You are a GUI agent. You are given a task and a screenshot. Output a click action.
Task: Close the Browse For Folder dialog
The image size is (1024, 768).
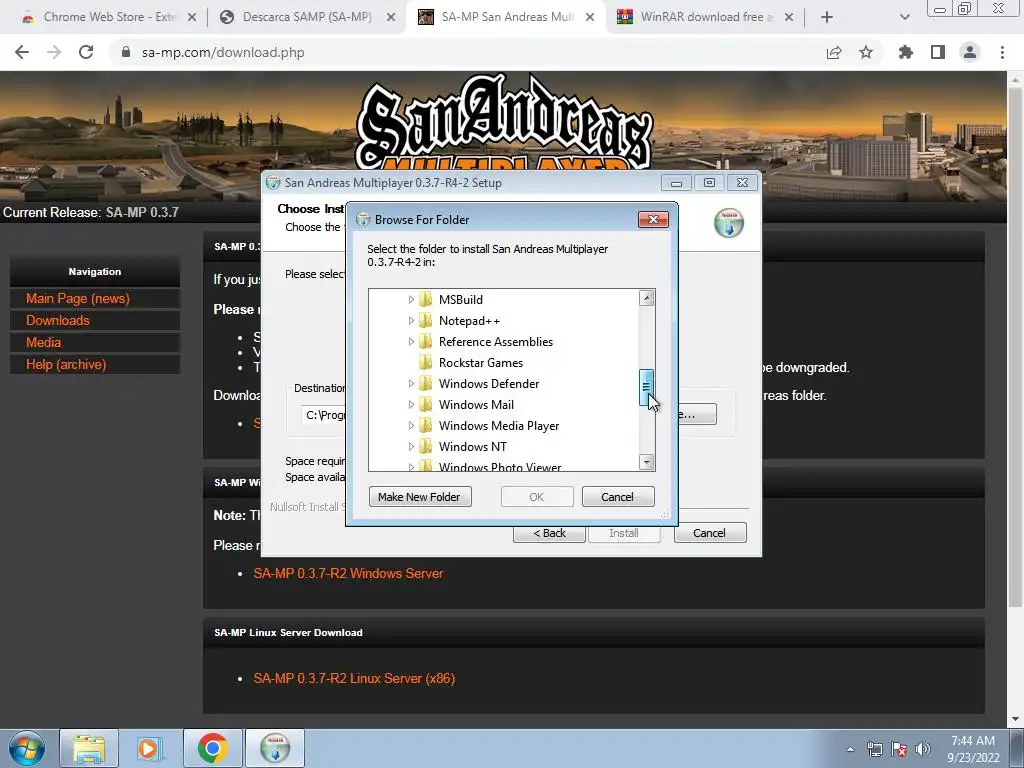(653, 219)
